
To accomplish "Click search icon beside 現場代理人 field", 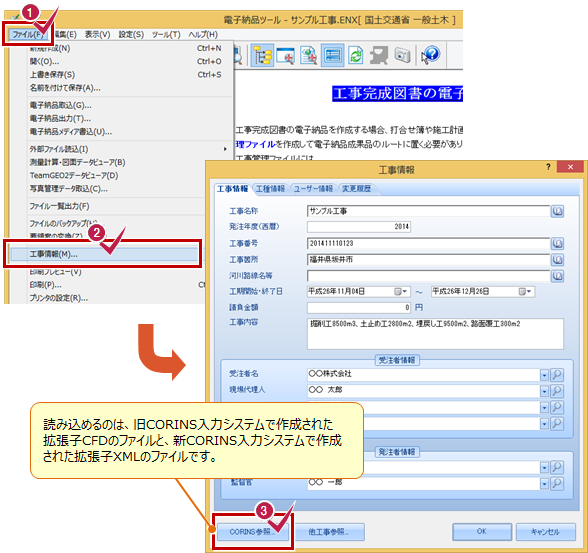I will coord(557,391).
